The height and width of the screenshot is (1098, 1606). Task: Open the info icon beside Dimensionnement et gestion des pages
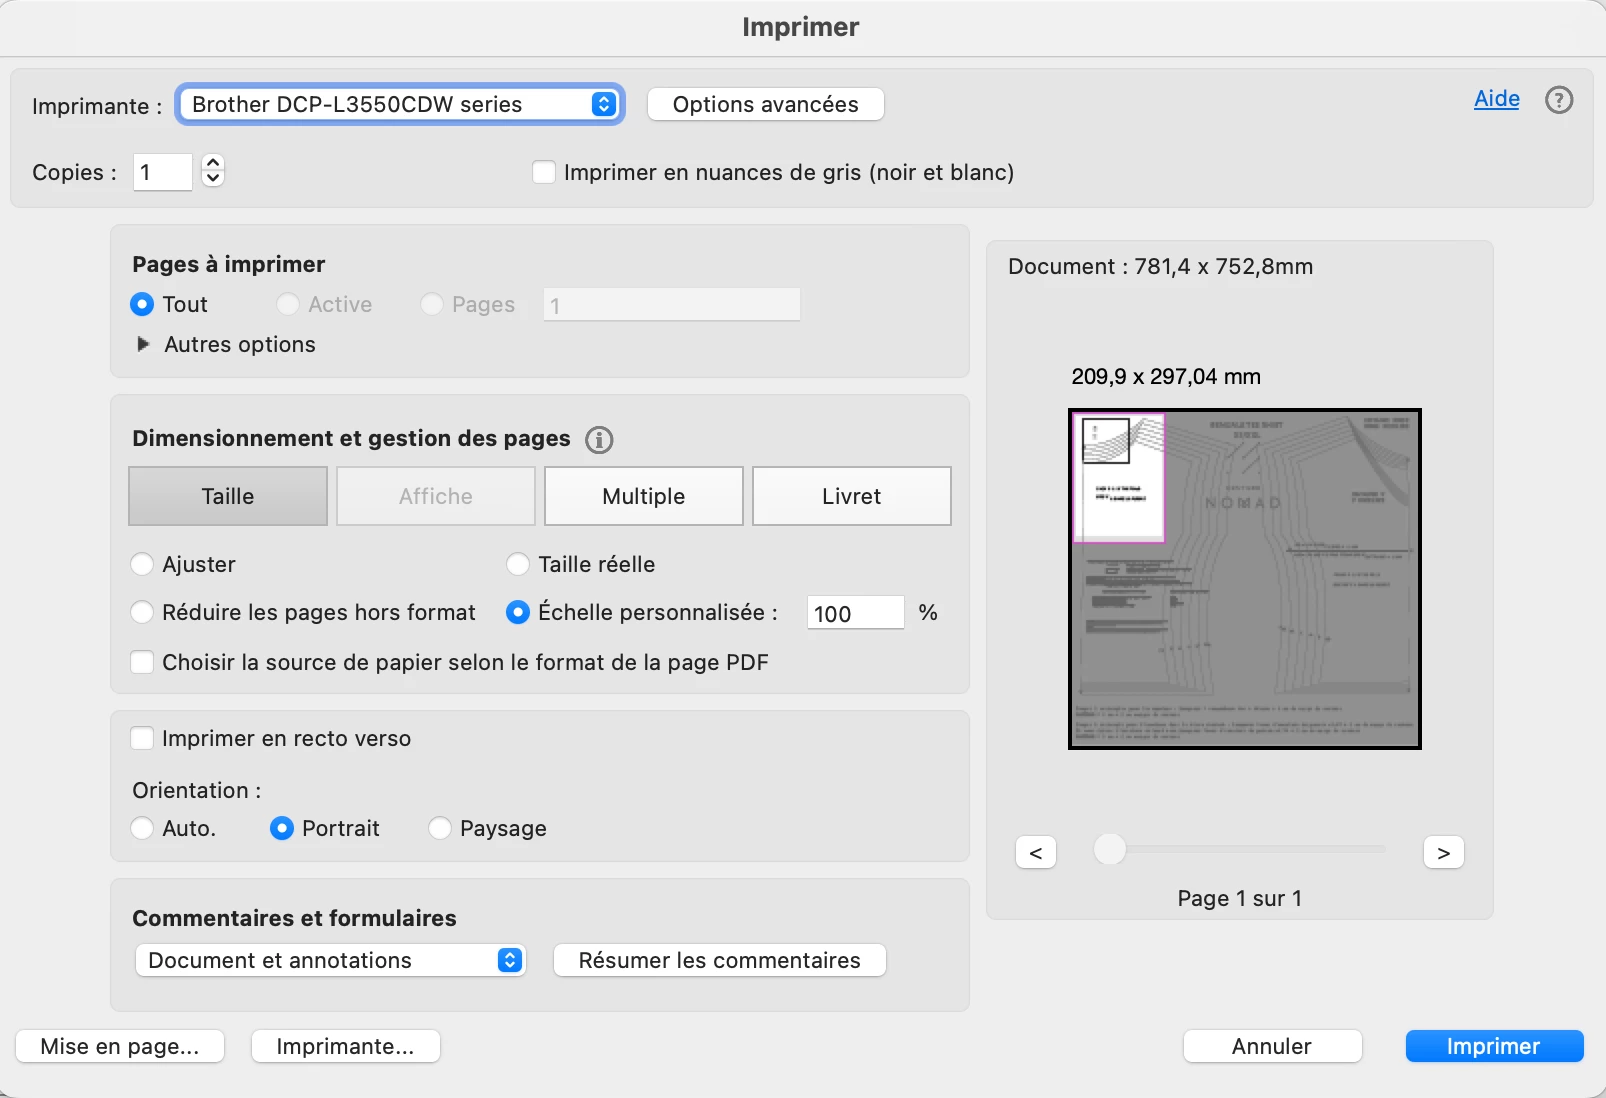tap(599, 440)
